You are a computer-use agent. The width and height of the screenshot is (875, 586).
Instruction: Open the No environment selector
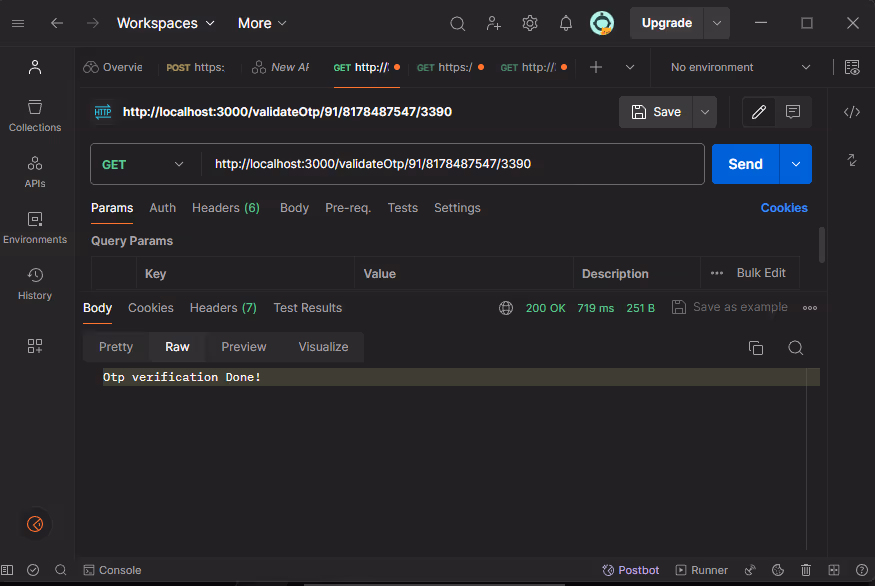click(x=741, y=68)
